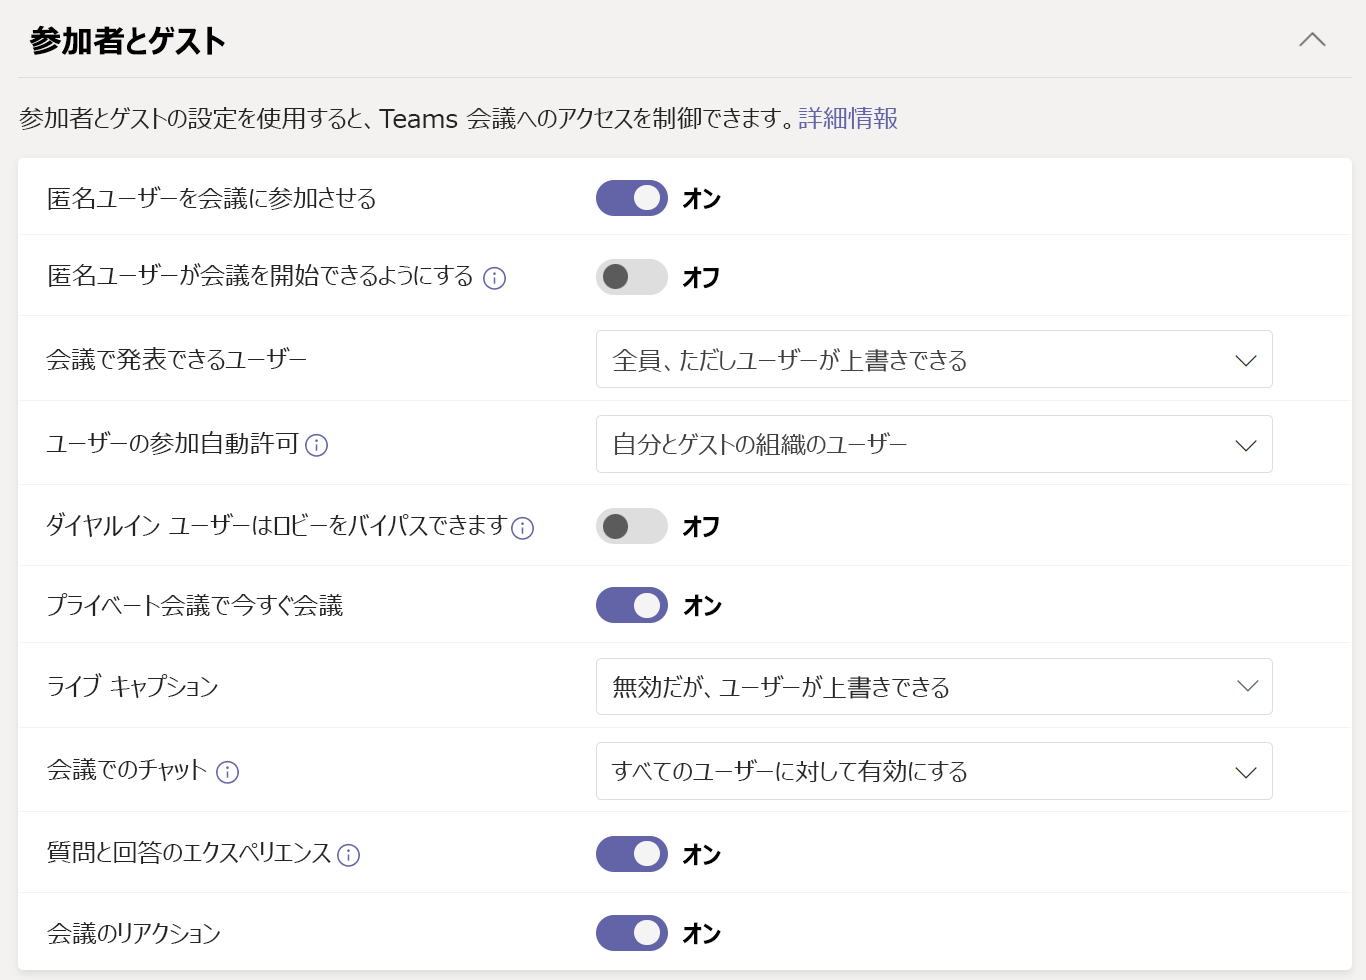The height and width of the screenshot is (980, 1366).
Task: Toggle プライベート会議で今すぐ会議 switch
Action: [632, 605]
